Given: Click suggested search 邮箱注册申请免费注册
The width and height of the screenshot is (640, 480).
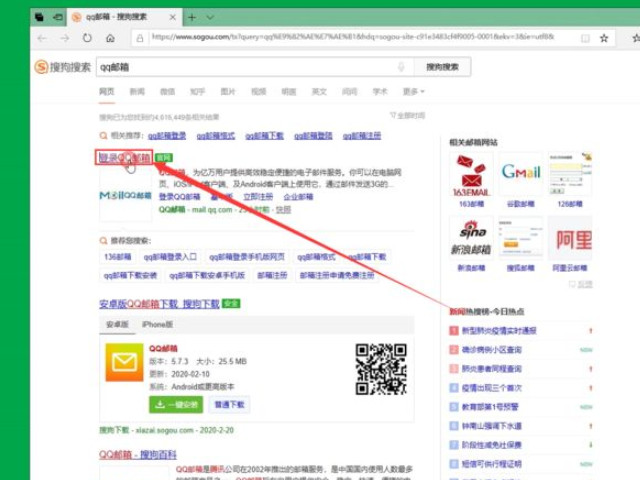Looking at the screenshot, I should tap(337, 276).
